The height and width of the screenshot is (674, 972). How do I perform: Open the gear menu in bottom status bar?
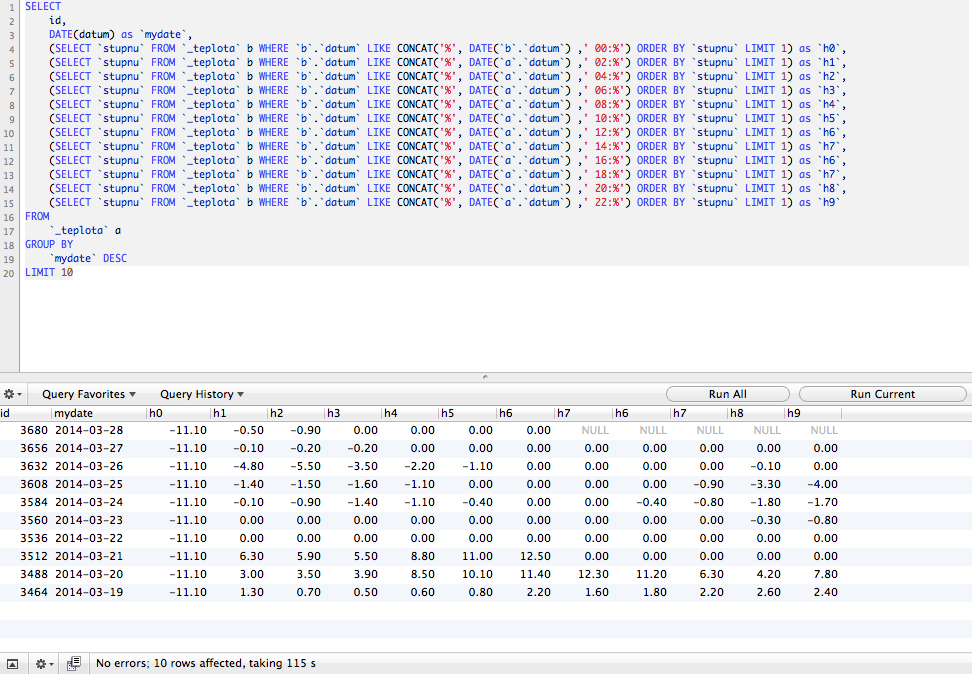(43, 664)
